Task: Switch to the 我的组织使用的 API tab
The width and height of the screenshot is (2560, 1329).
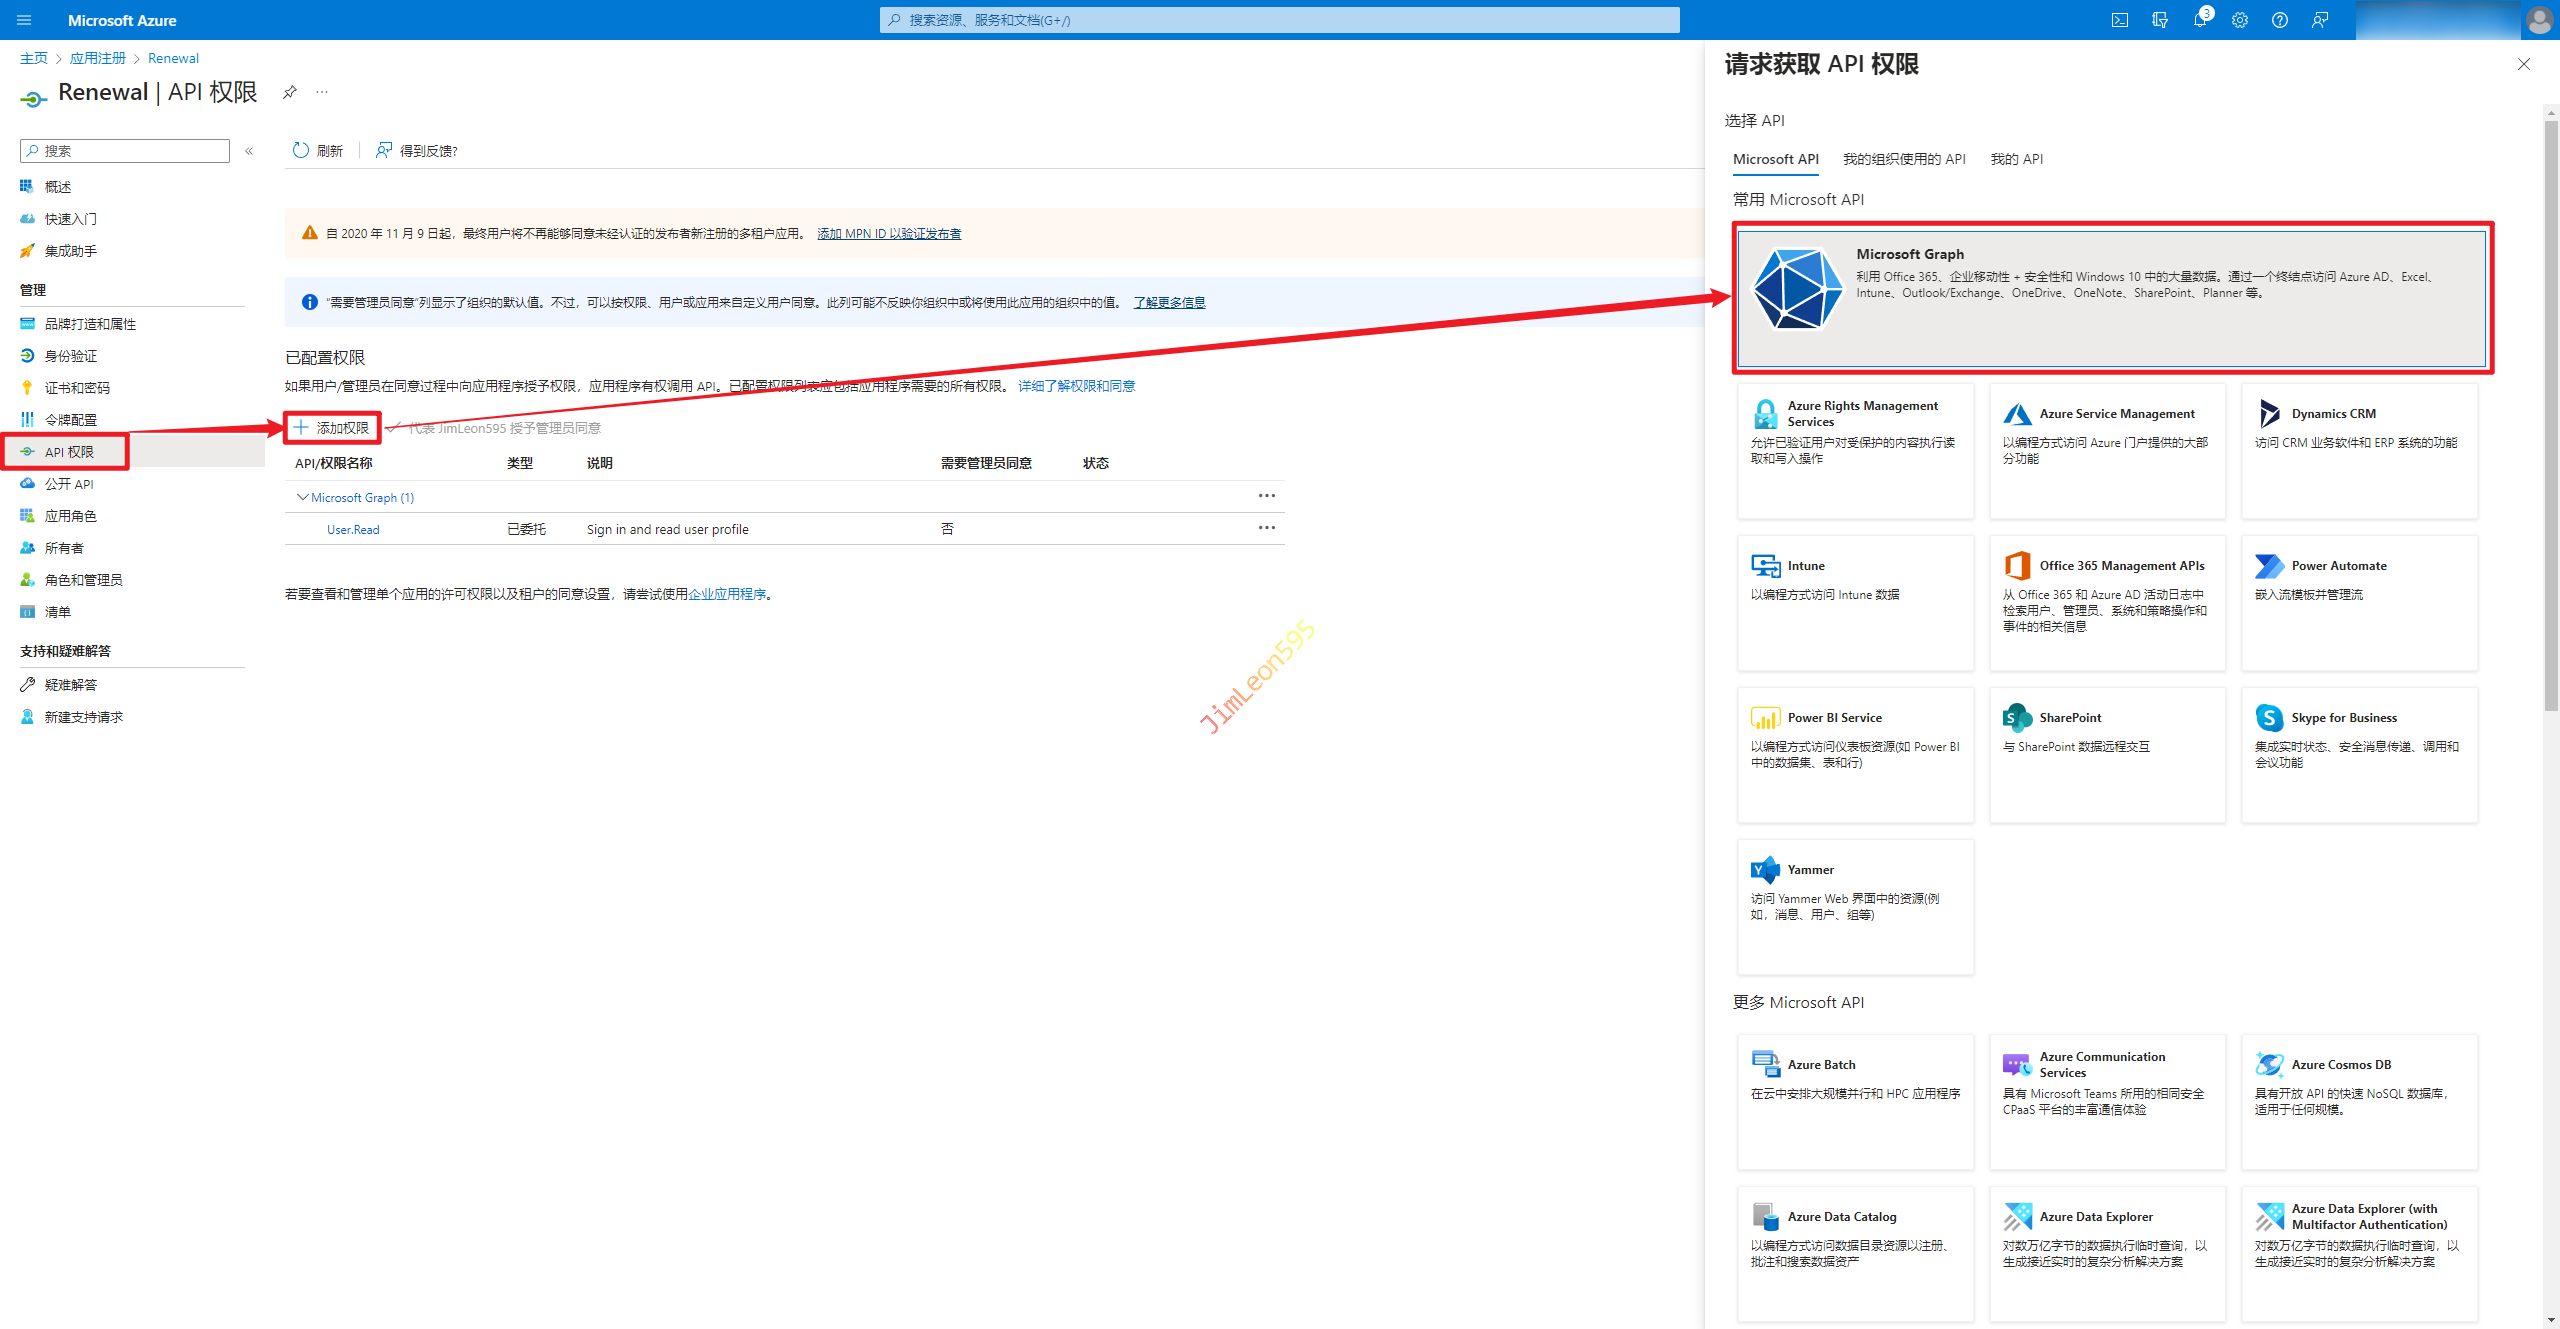Action: 1903,159
